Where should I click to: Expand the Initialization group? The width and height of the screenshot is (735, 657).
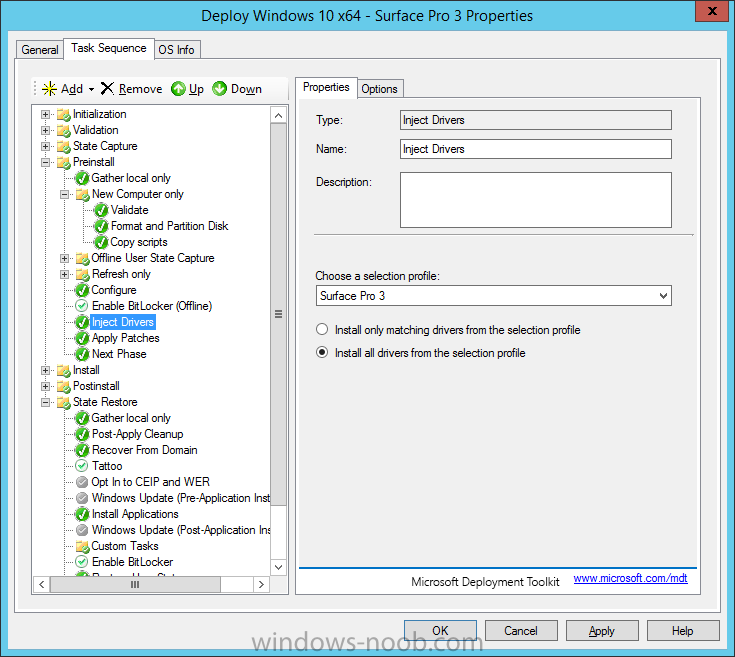point(45,114)
